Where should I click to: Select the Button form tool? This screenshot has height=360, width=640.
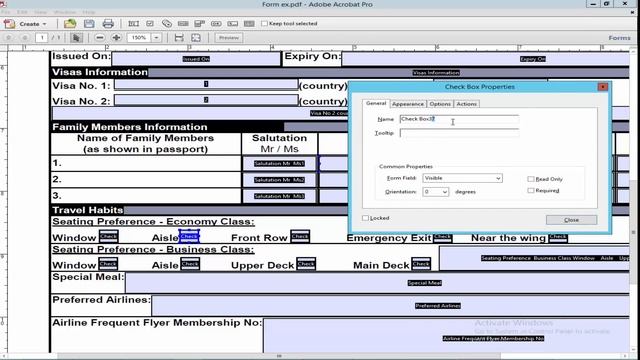[216, 24]
